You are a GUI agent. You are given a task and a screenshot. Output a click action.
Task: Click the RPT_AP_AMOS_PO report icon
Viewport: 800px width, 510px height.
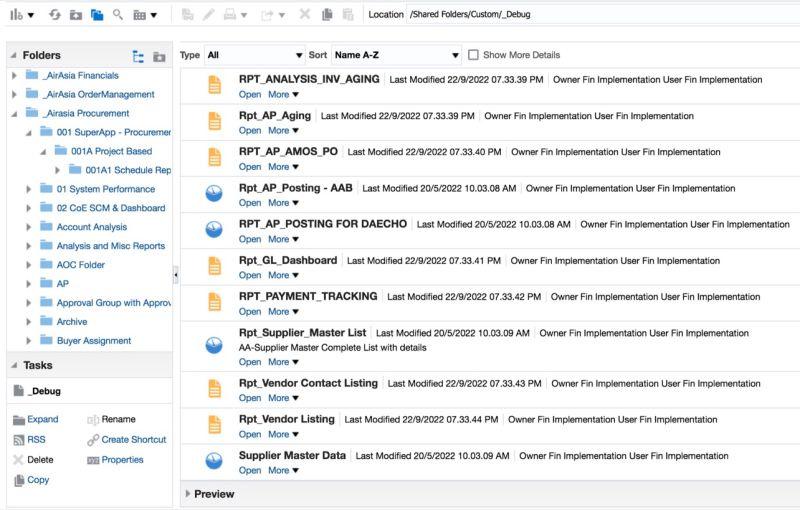coord(214,157)
